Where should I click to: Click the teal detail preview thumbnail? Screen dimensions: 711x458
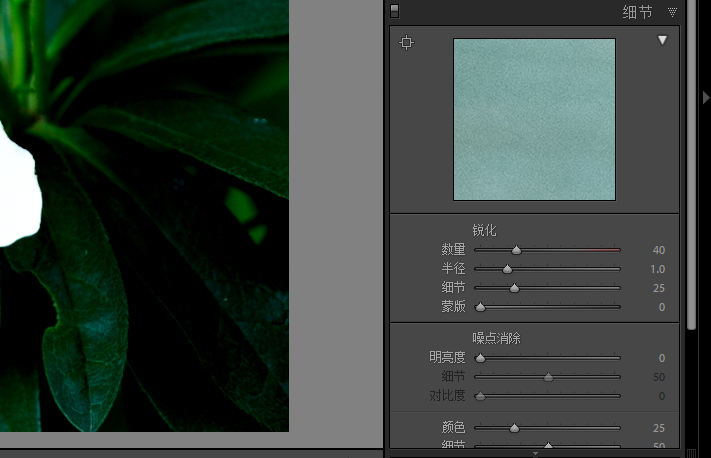[x=534, y=119]
